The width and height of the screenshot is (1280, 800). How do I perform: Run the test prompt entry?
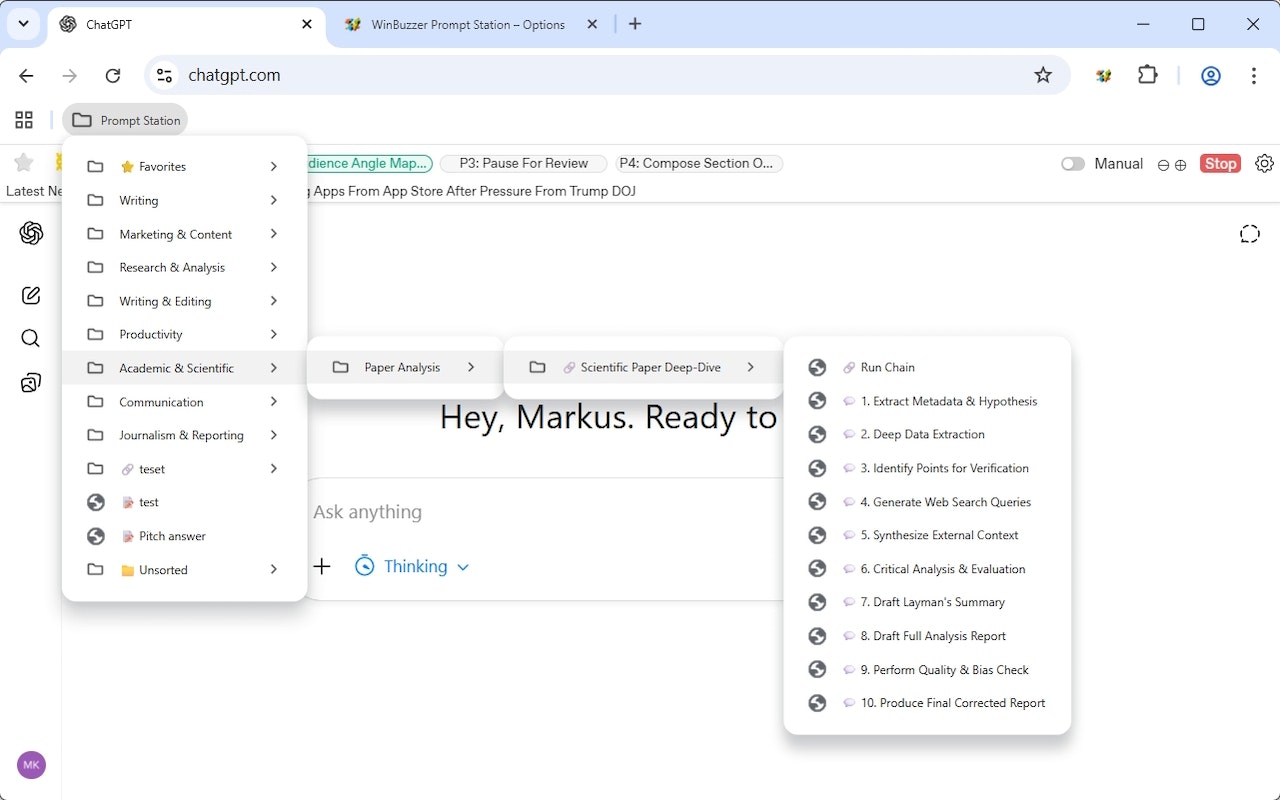[184, 502]
